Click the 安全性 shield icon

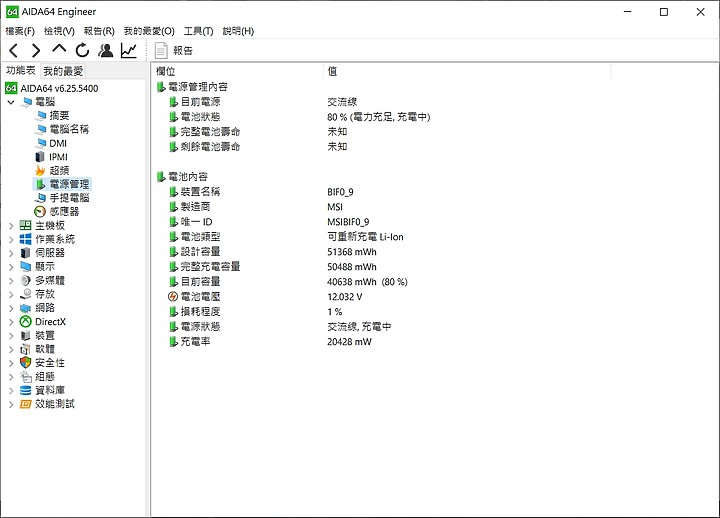[x=26, y=363]
